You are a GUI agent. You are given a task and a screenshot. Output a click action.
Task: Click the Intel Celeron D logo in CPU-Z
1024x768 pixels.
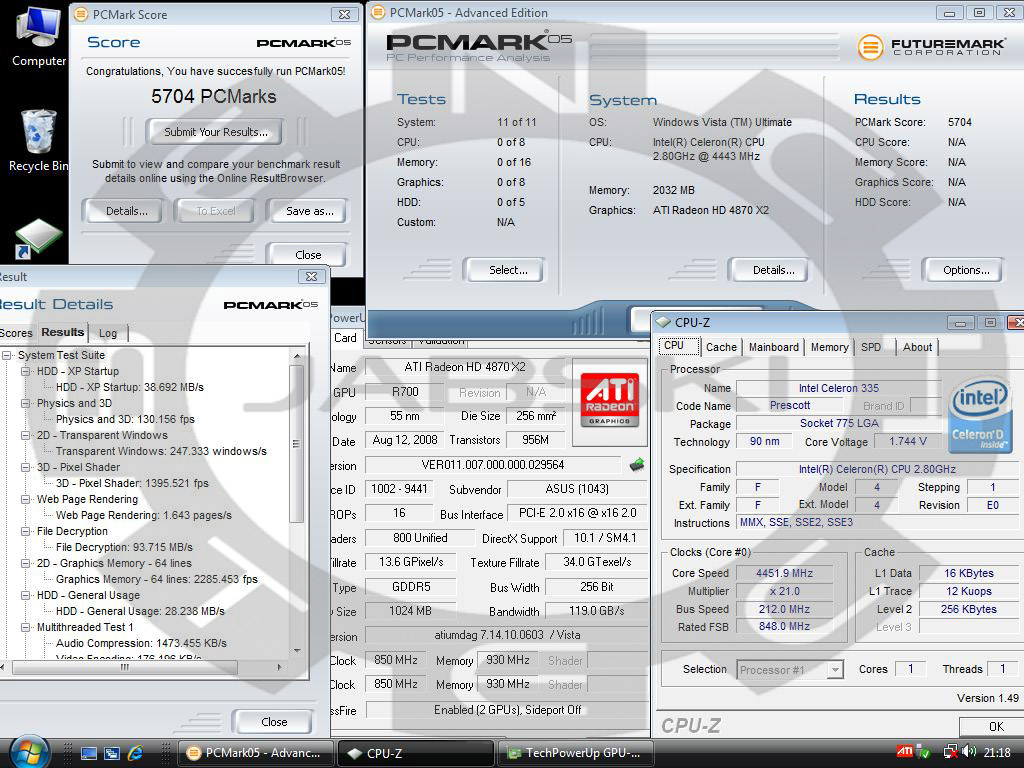coord(980,414)
